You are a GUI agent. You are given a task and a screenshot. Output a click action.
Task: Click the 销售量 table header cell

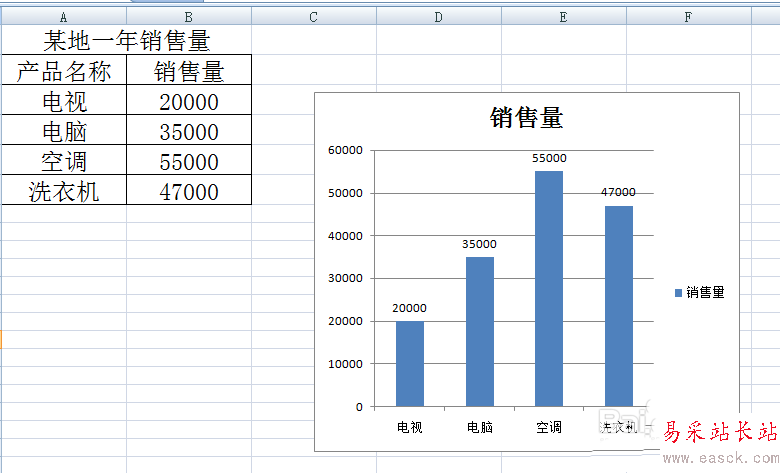pyautogui.click(x=189, y=70)
